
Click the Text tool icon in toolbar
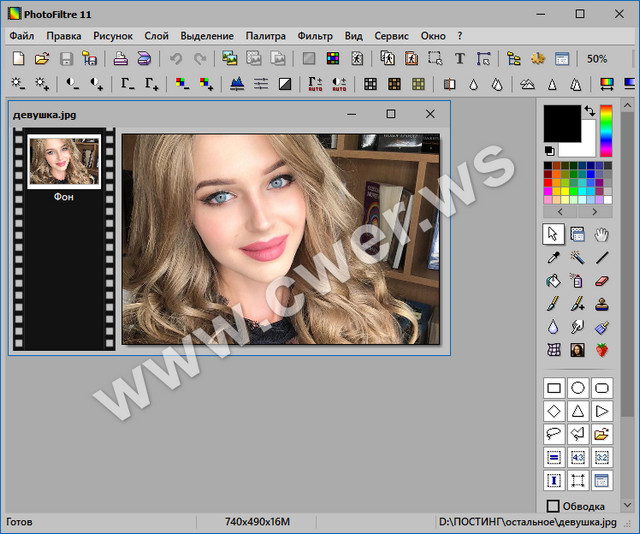459,59
